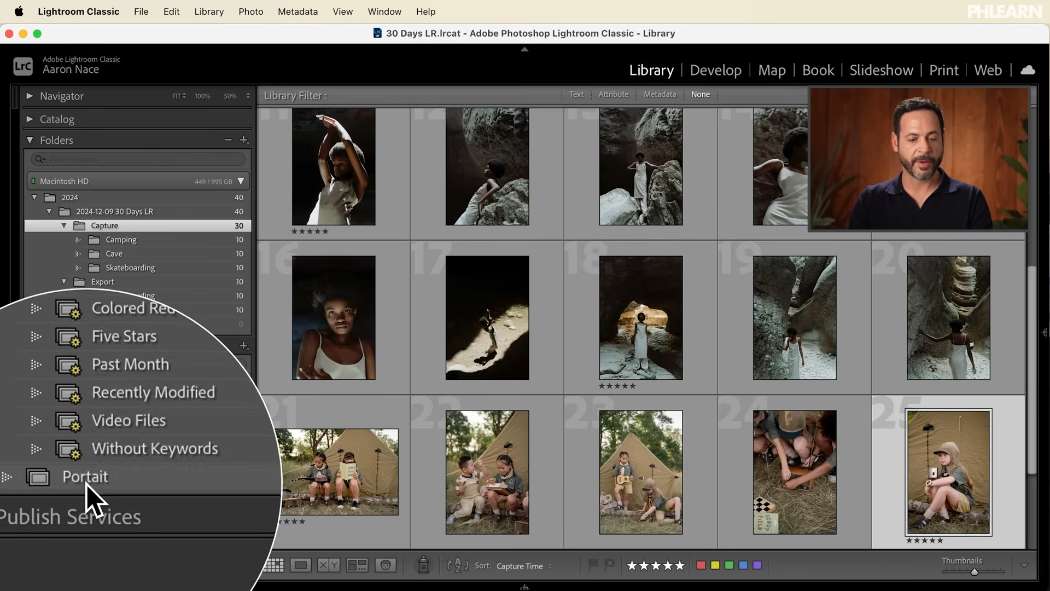
Task: Click the Export folder icon
Action: click(x=79, y=282)
